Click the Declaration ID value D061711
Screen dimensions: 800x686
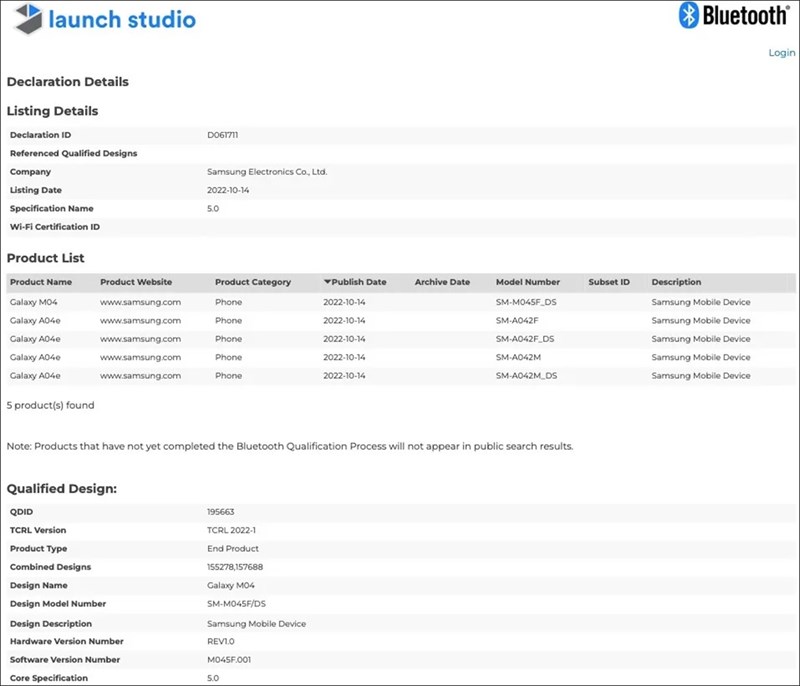tap(222, 135)
